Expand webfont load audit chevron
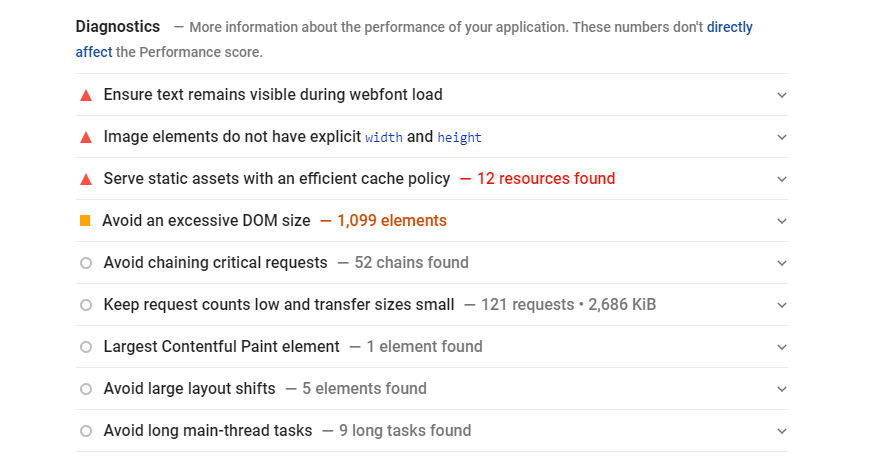This screenshot has height=476, width=882. pyautogui.click(x=782, y=95)
